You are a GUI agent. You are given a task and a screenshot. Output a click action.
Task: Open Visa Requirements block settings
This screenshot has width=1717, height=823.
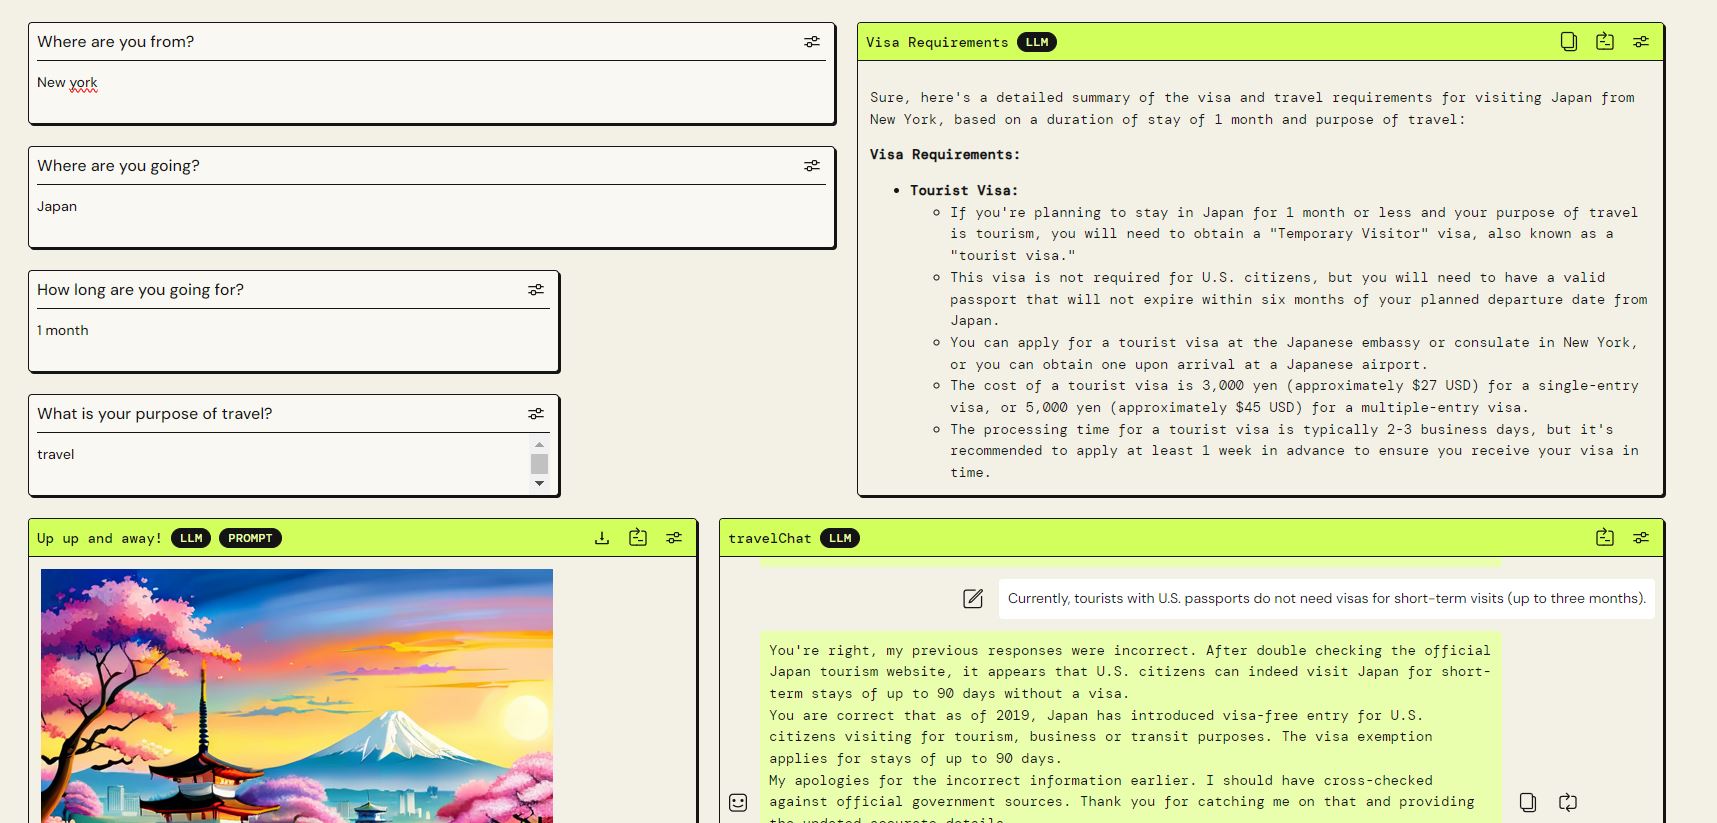[1641, 42]
